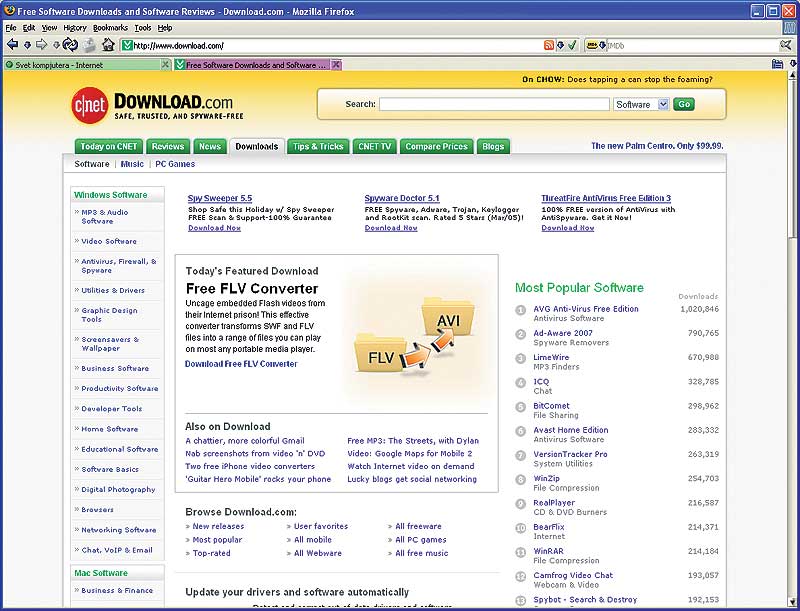
Task: Click the New releases browse link
Action: [x=218, y=526]
